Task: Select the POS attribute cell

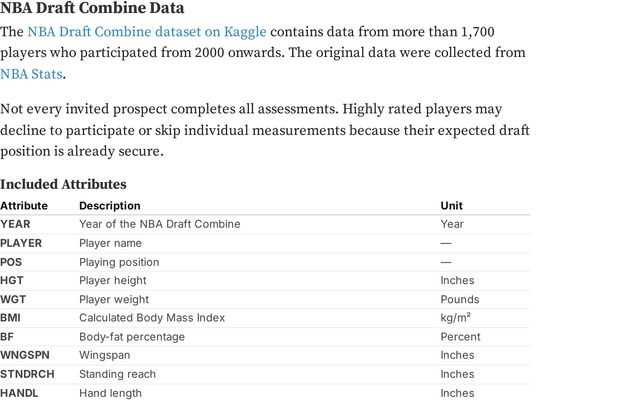Action: pos(11,262)
